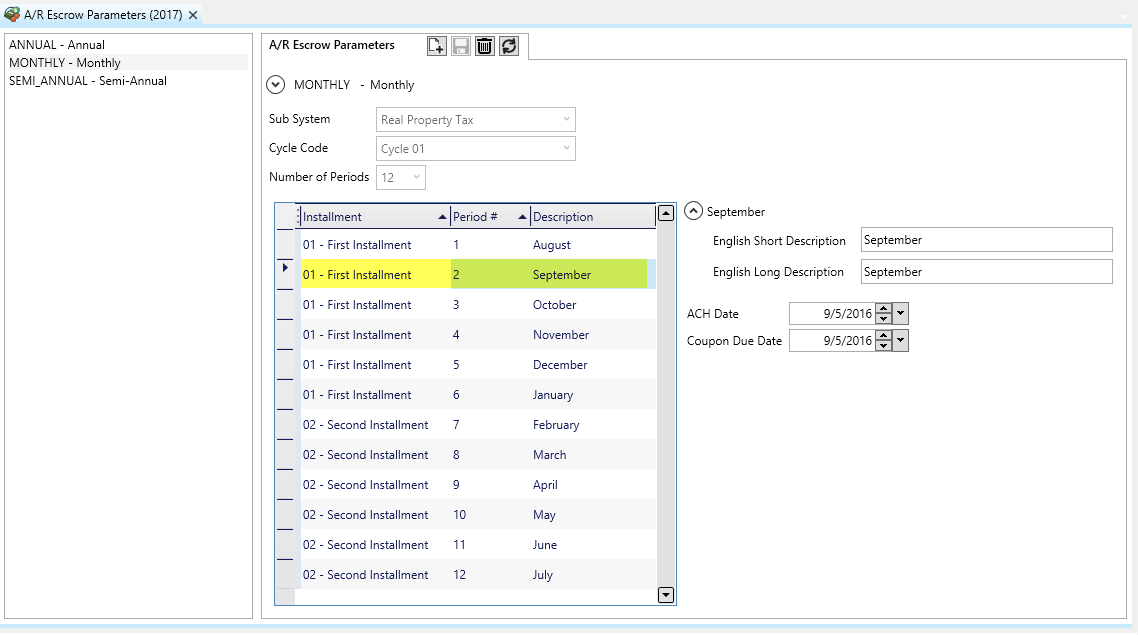Click the Save disk icon
The image size is (1138, 635).
pyautogui.click(x=461, y=46)
